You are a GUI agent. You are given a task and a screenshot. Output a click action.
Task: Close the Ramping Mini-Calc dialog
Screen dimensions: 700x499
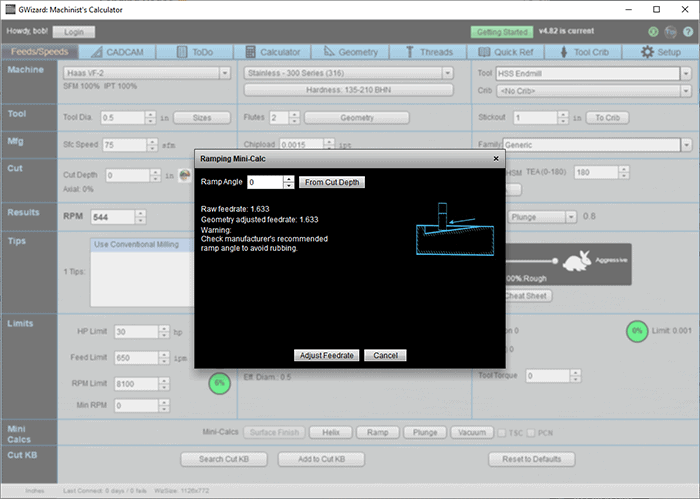(x=496, y=158)
